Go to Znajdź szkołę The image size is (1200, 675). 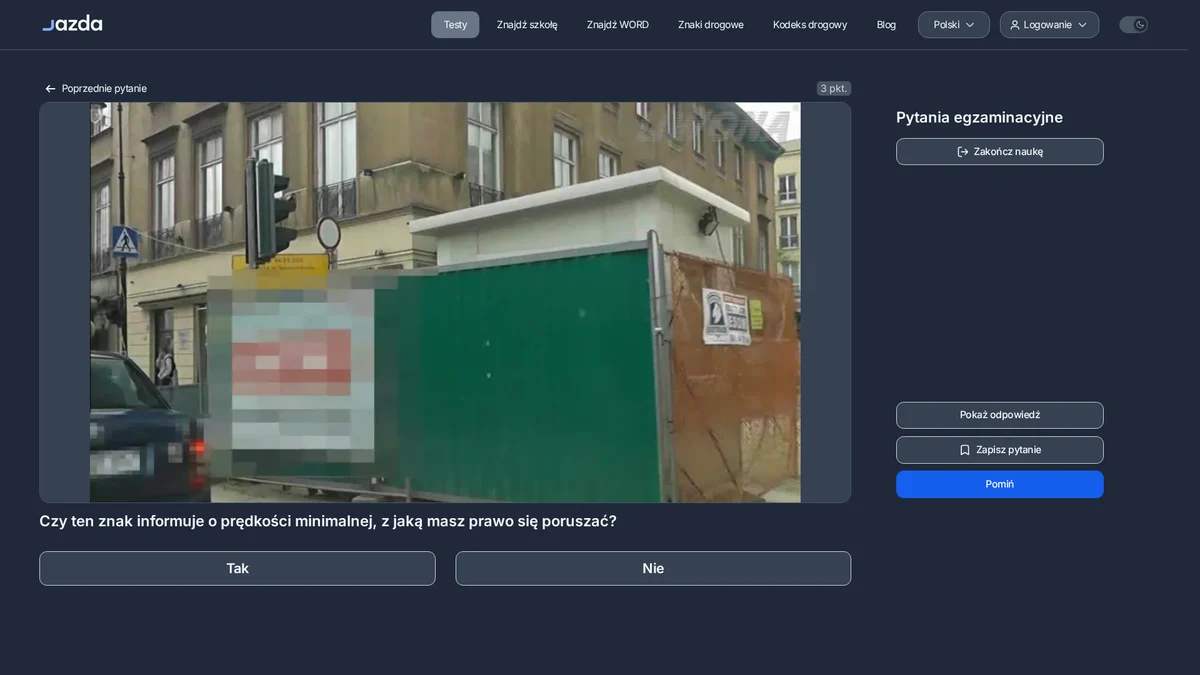pos(527,25)
